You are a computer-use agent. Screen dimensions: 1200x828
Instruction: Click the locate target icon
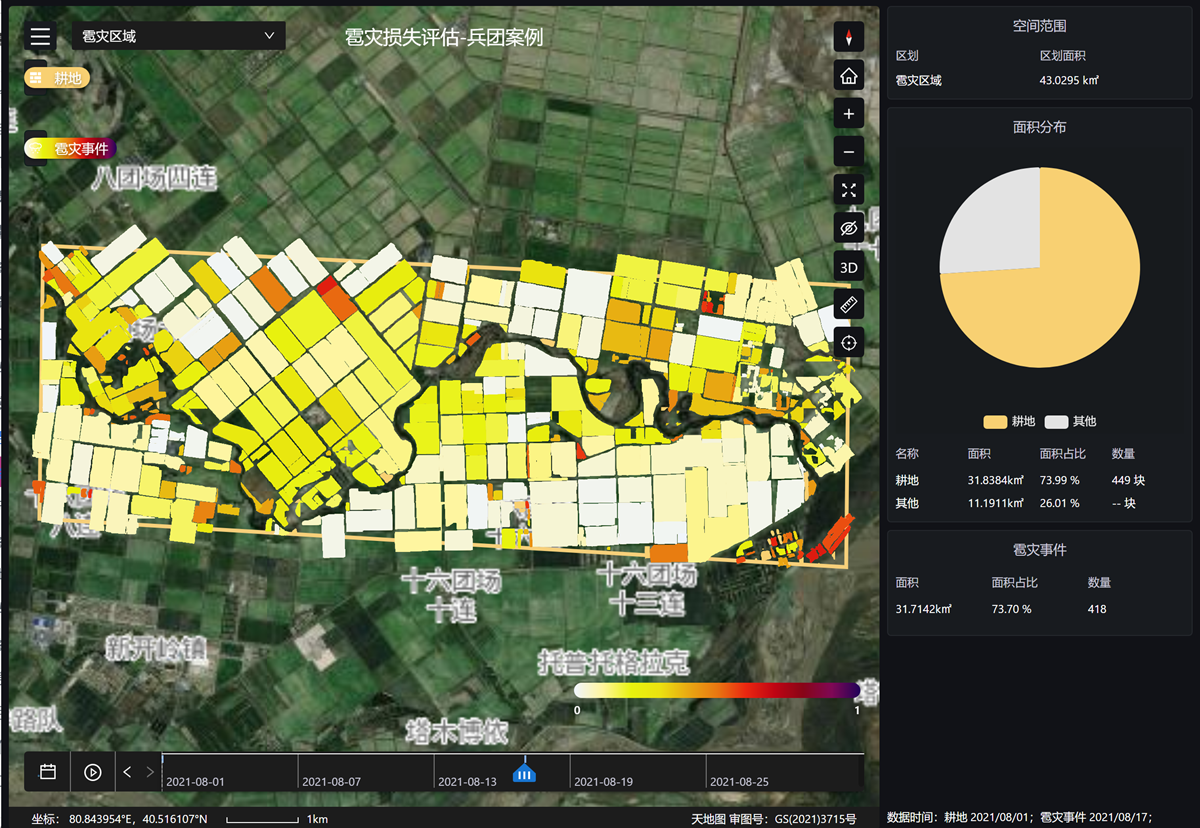pos(849,343)
